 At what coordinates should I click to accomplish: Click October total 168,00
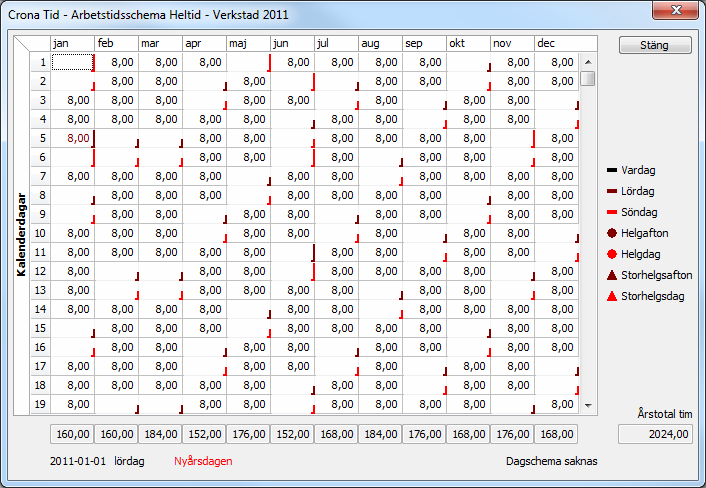click(x=468, y=434)
